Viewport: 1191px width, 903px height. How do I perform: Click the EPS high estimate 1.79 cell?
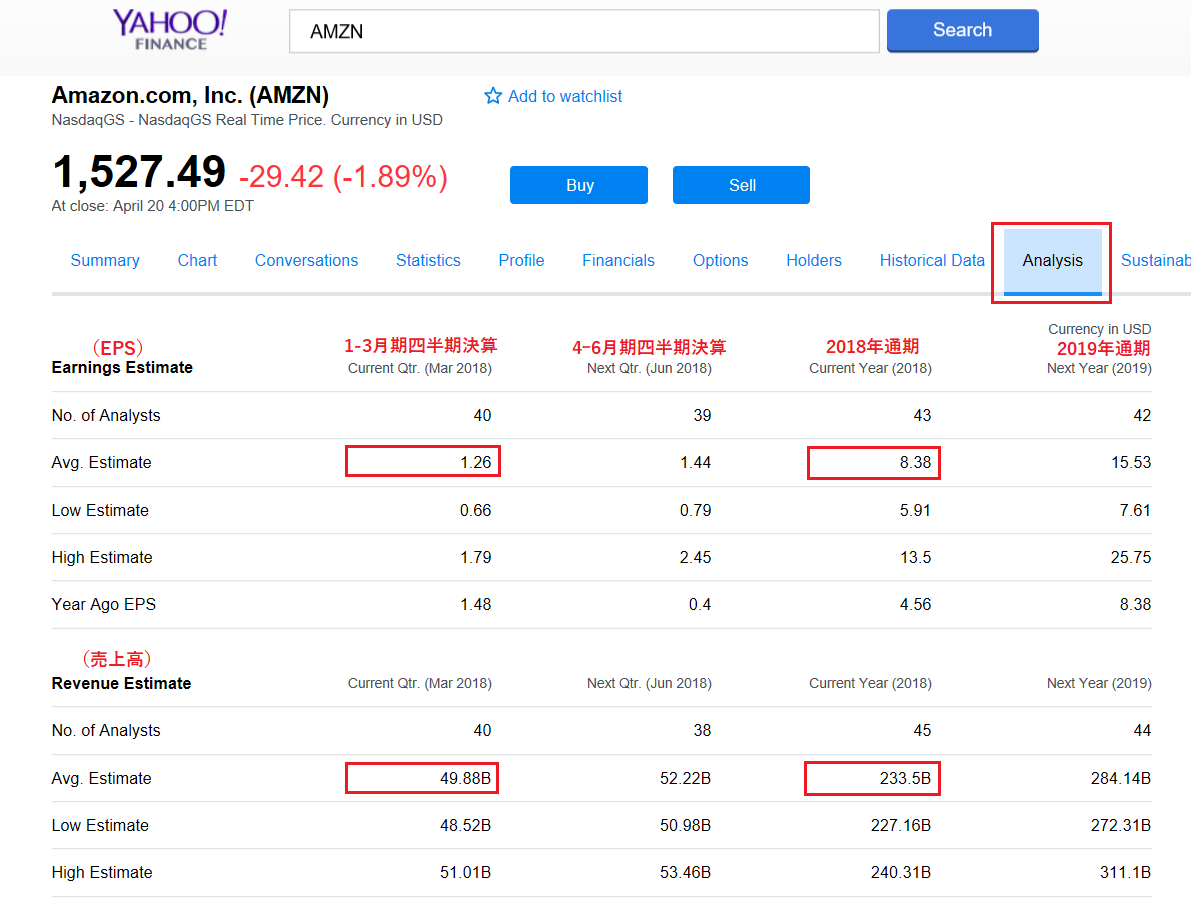[x=475, y=557]
